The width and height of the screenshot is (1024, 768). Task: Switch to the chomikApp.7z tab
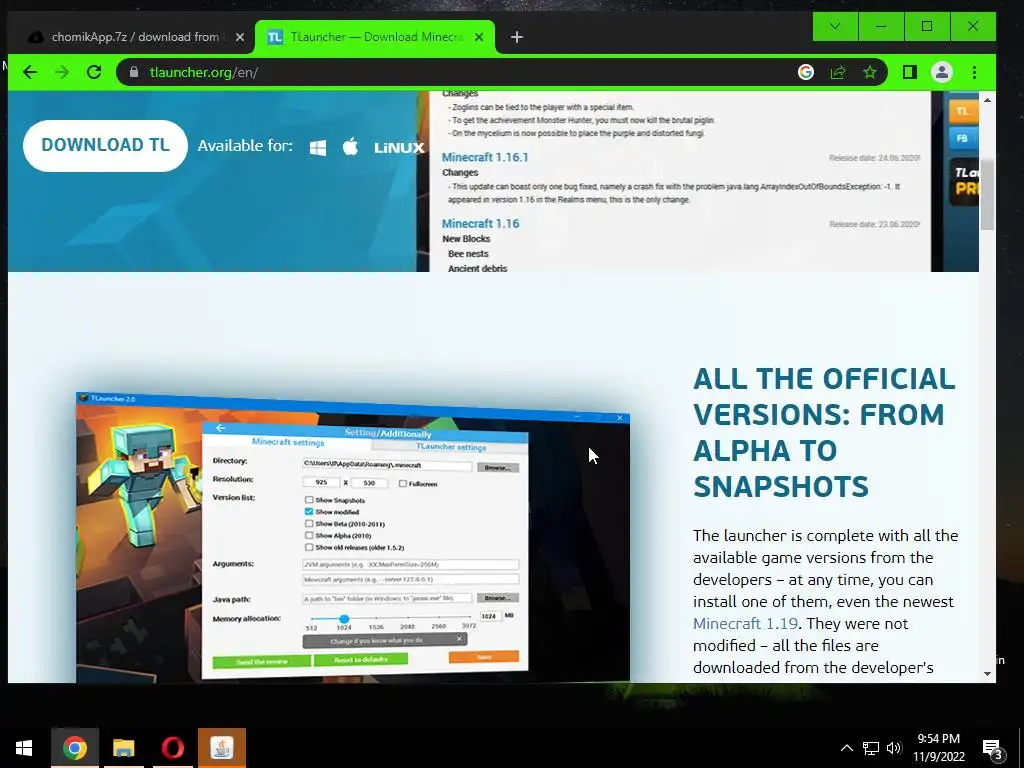134,37
